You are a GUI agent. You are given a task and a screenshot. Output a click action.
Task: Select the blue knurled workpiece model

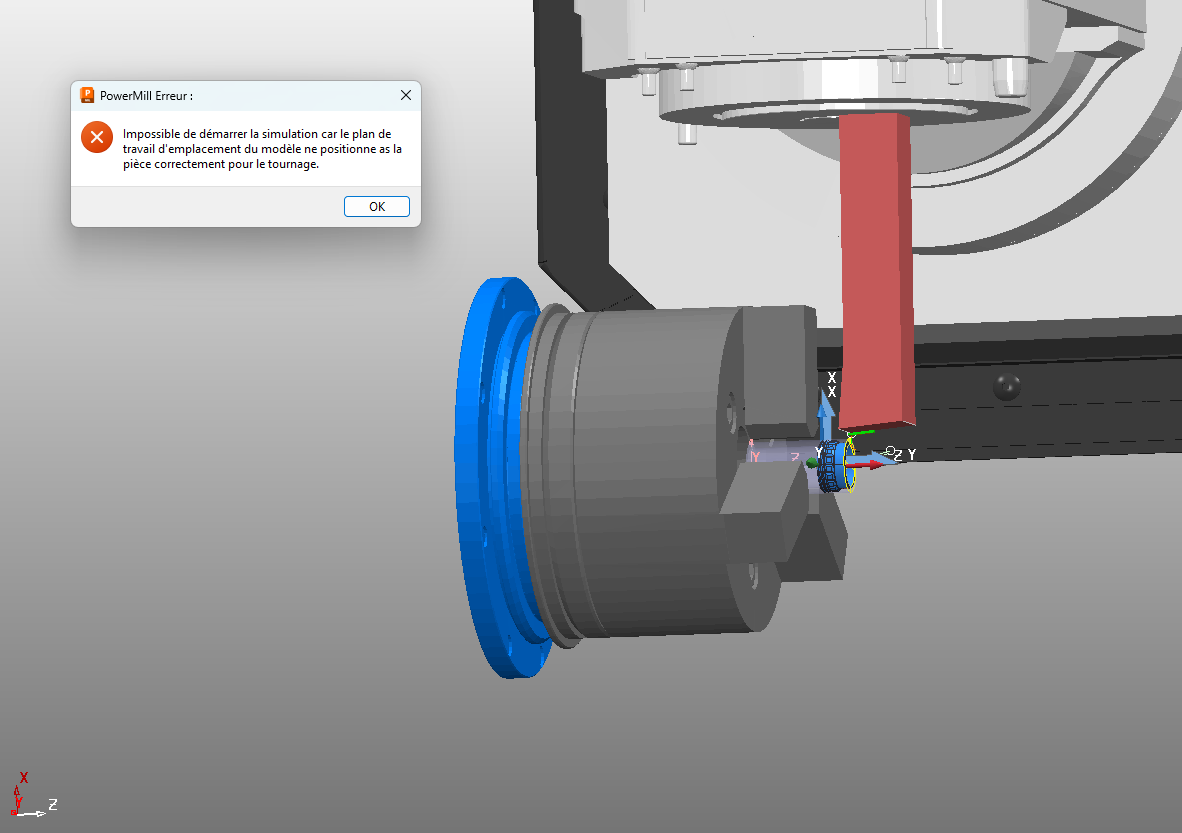(829, 468)
